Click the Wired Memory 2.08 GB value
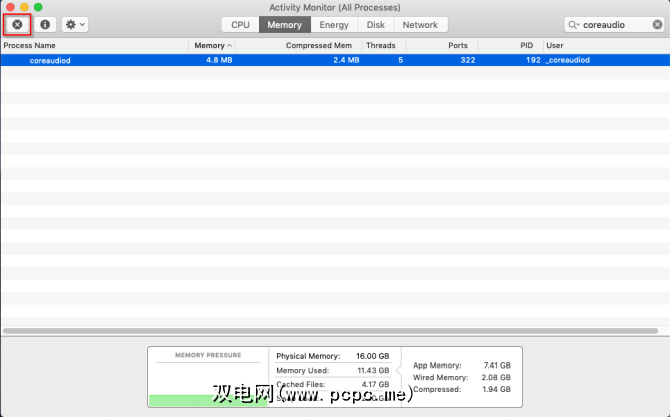670x417 pixels. [496, 377]
